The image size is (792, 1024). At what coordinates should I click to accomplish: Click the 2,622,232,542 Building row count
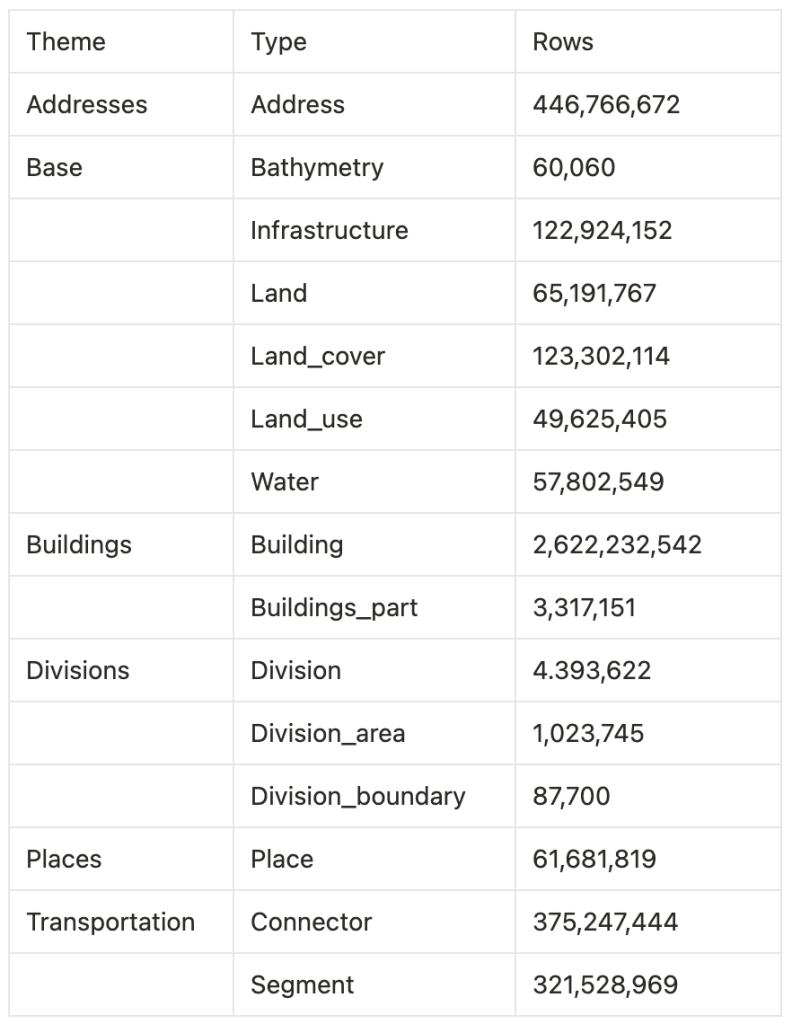point(617,545)
